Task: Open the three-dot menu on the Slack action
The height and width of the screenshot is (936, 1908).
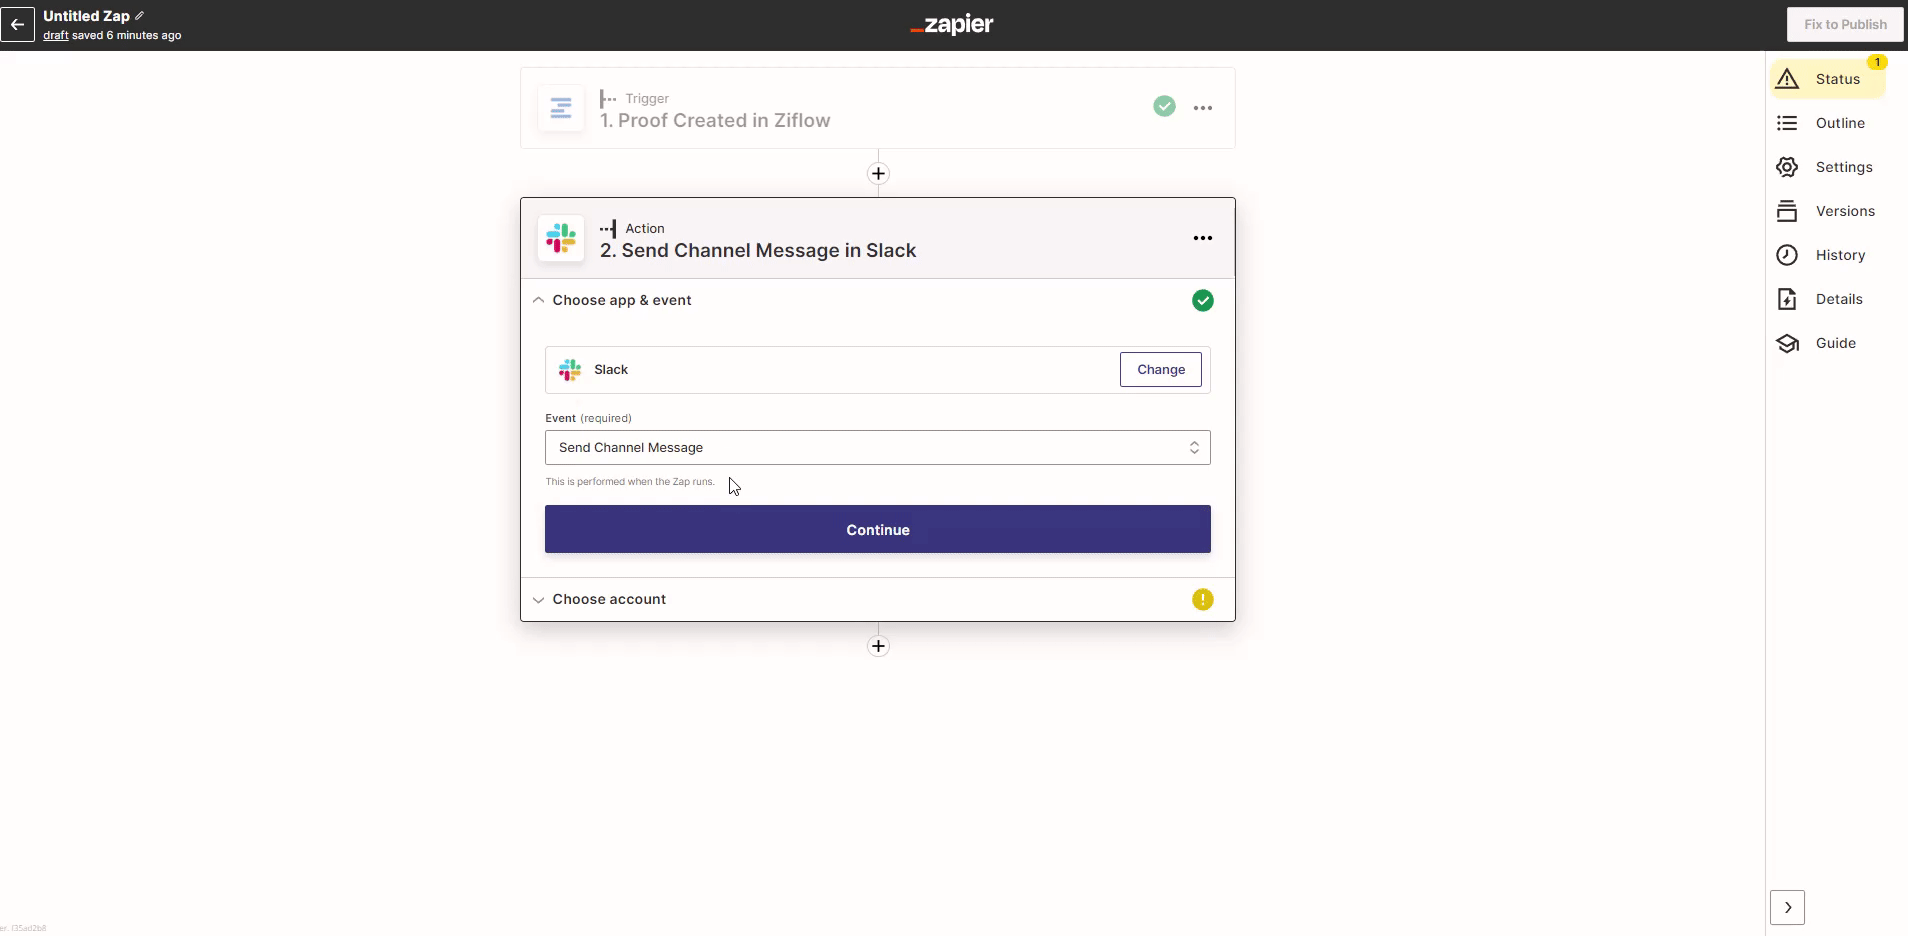Action: (1202, 238)
